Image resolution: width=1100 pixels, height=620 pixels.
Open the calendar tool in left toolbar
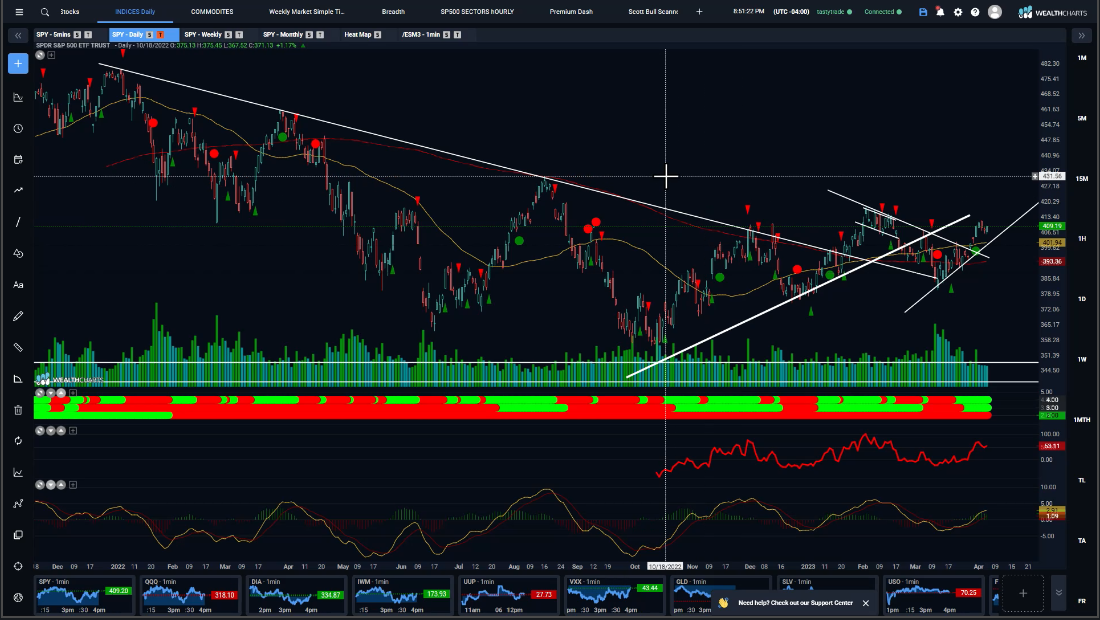tap(18, 160)
